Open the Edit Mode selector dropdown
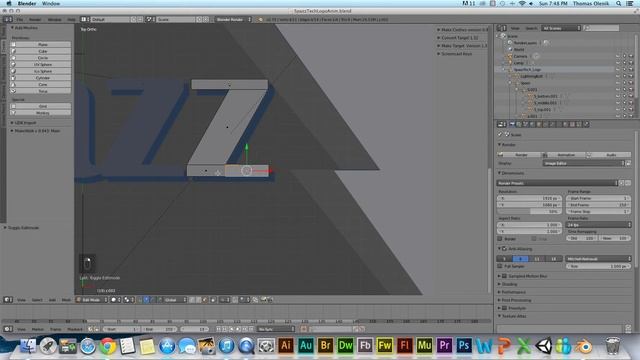Screen dimensions: 640x360 tap(92, 300)
